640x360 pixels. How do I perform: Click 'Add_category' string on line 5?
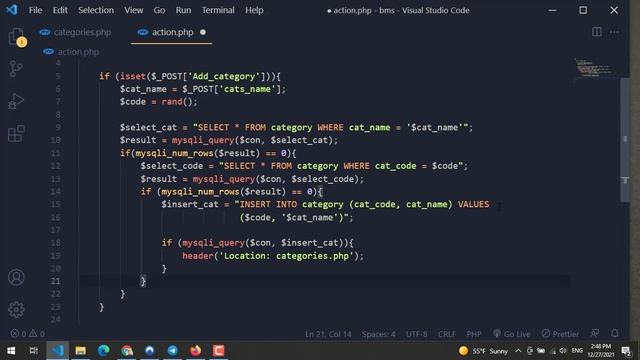(224, 76)
